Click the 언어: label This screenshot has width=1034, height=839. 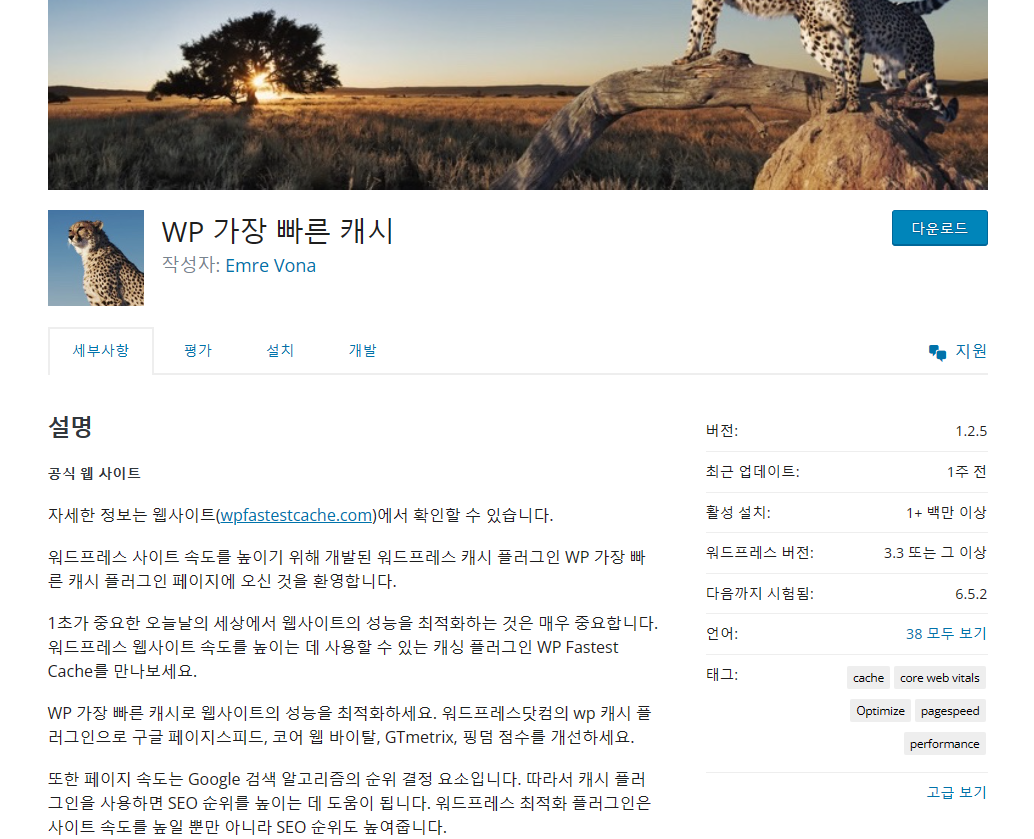(721, 634)
